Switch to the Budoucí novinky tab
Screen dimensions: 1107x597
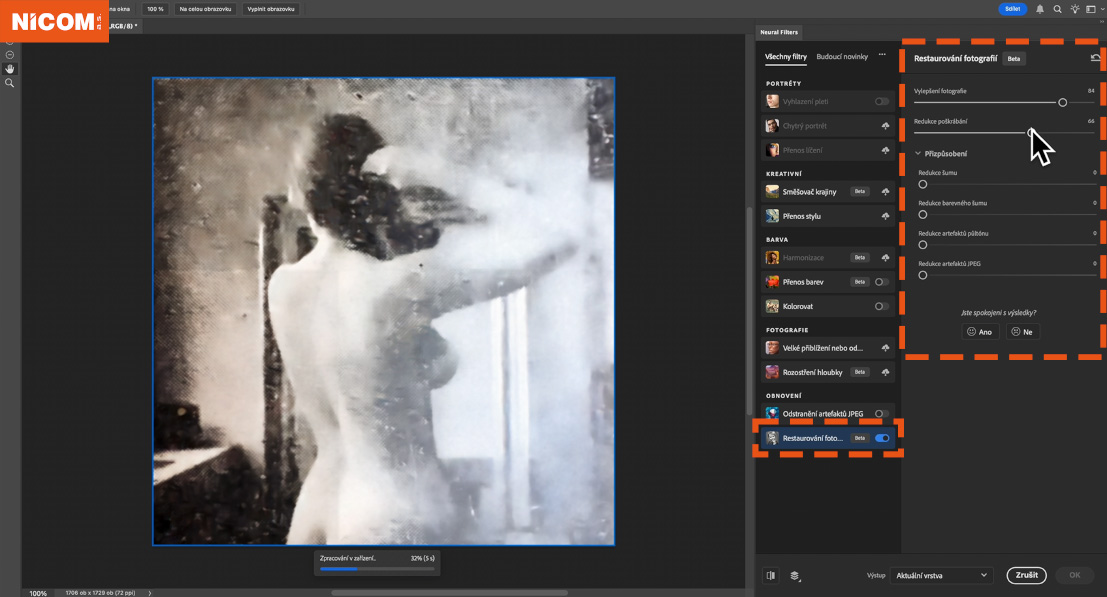842,57
